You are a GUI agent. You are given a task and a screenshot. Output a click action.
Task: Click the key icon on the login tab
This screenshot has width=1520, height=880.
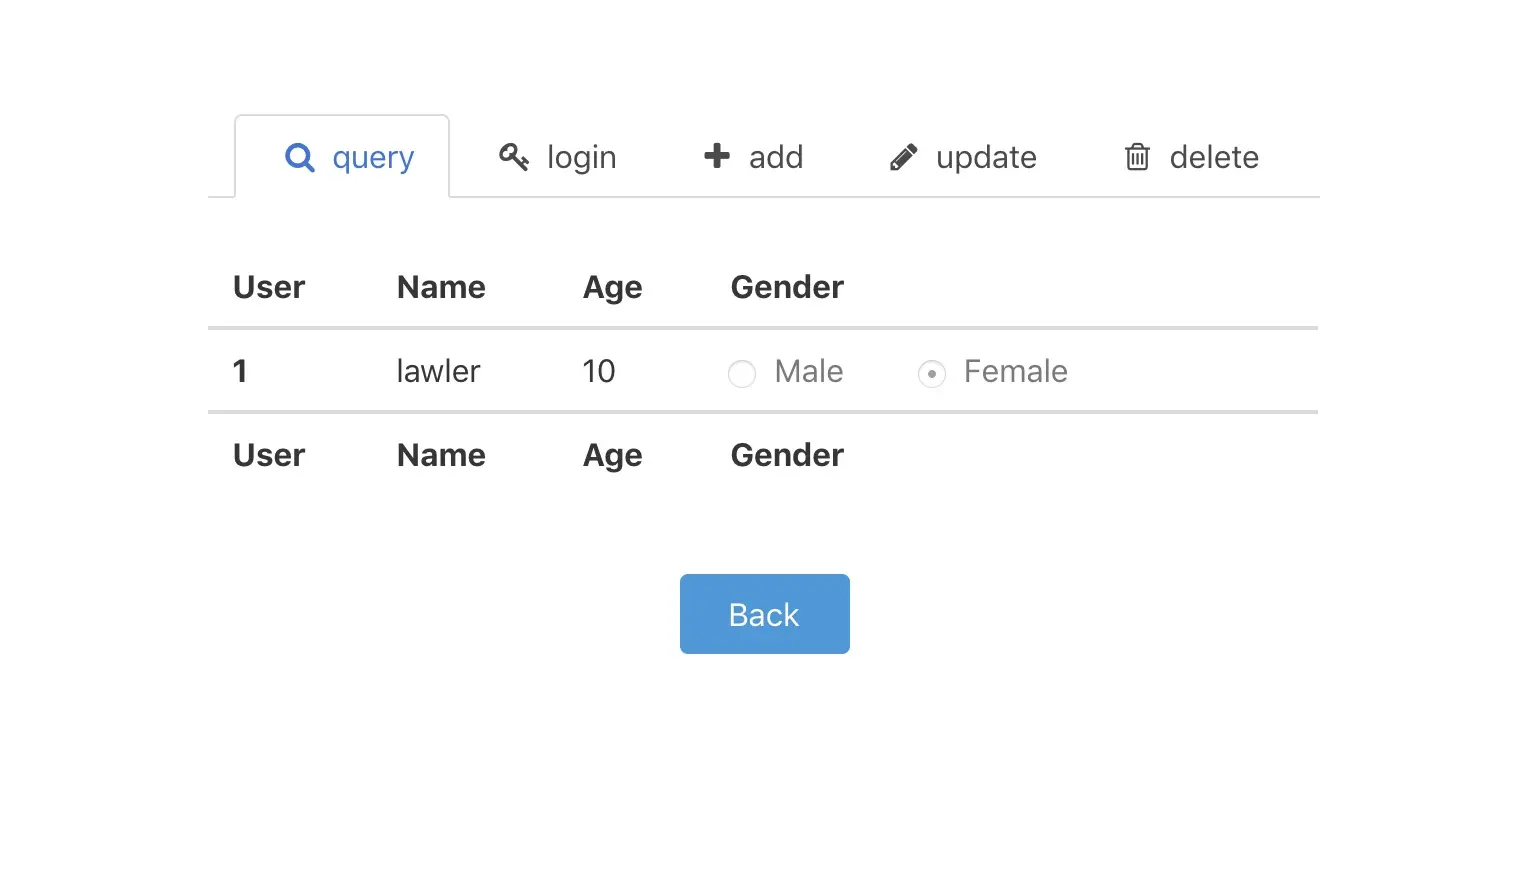(514, 157)
